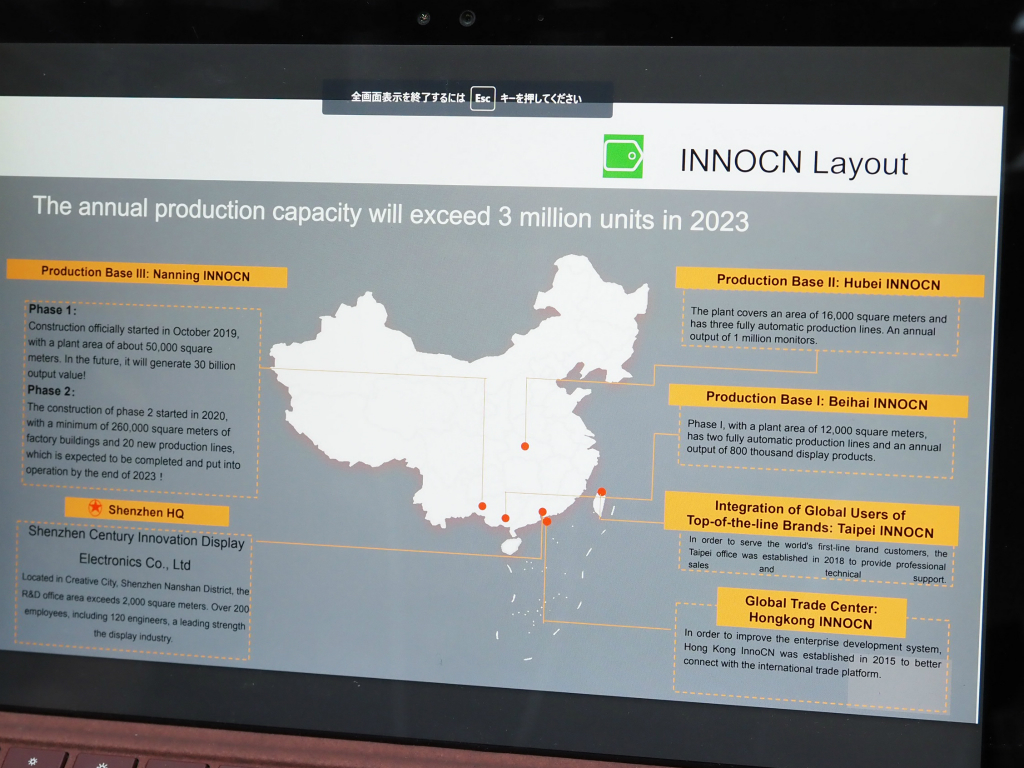Click the Production Base I: Beihai INNOCN label
The width and height of the screenshot is (1024, 768).
817,400
